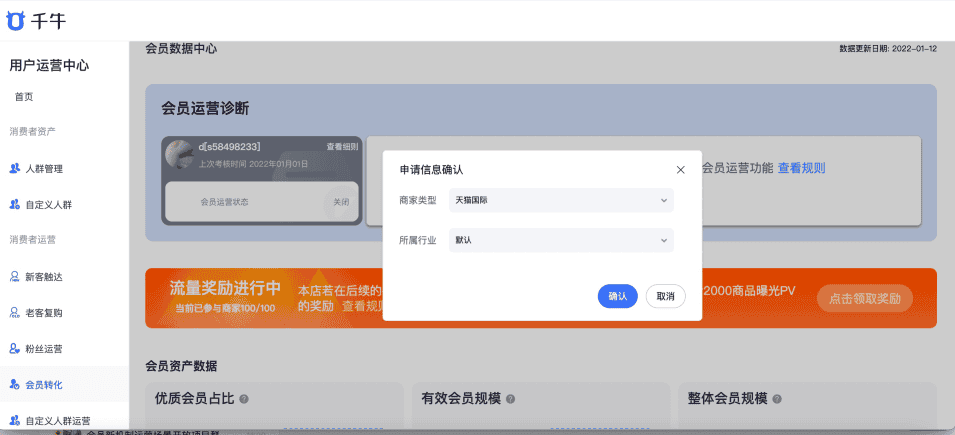Screen dimensions: 955x435
Task: Click the 会员资产数据 heading
Action: pos(181,366)
